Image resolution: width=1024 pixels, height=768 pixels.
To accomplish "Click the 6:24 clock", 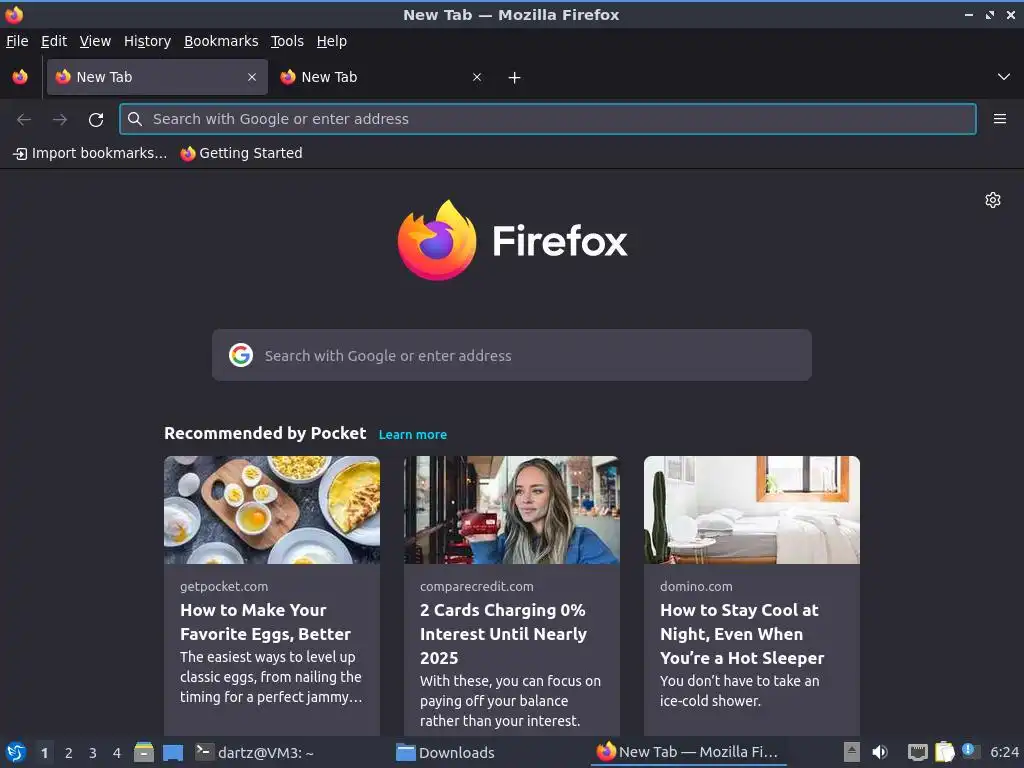I will point(1004,752).
